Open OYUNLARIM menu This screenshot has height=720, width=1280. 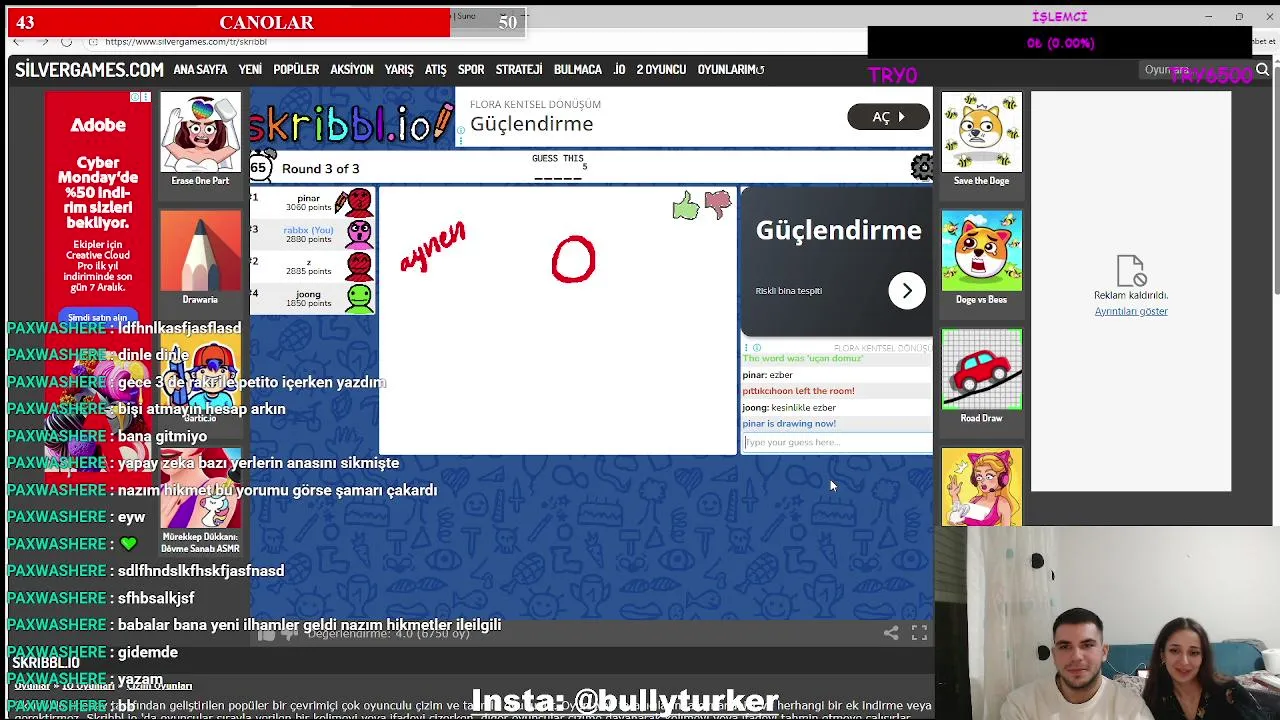(731, 70)
